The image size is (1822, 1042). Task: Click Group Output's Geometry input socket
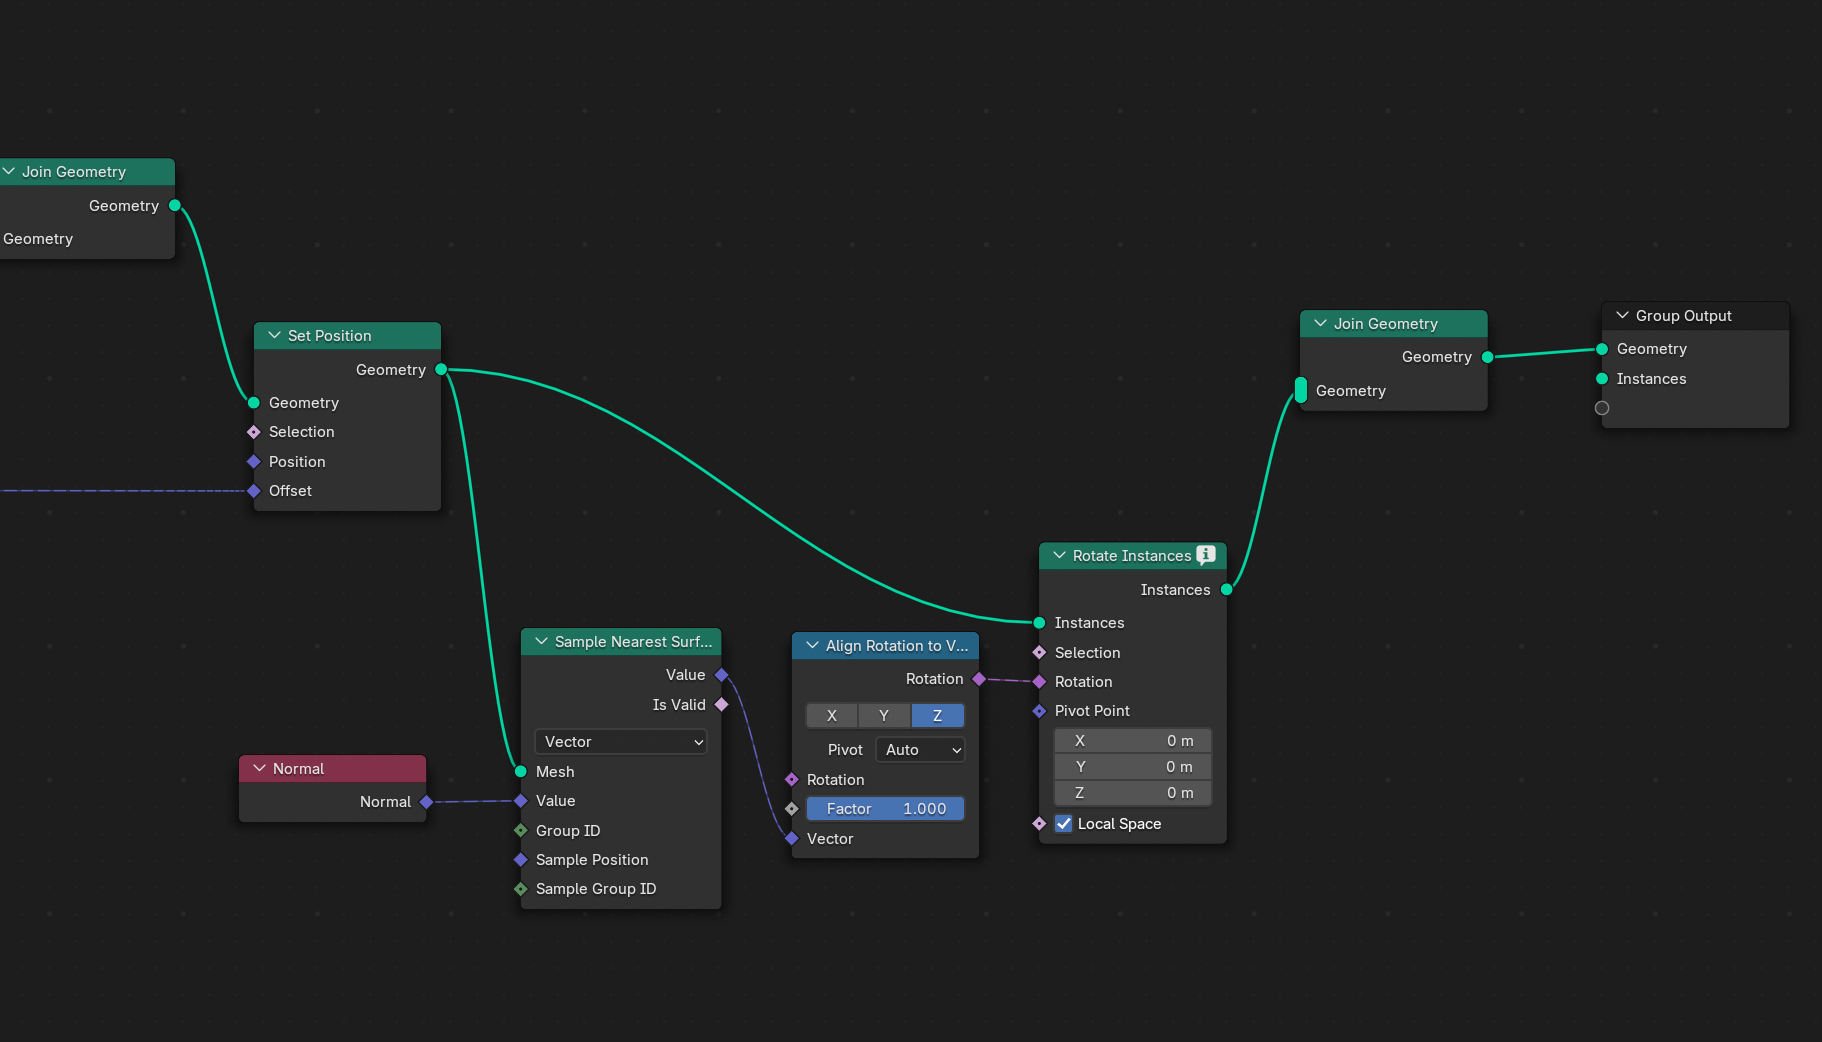[1602, 349]
